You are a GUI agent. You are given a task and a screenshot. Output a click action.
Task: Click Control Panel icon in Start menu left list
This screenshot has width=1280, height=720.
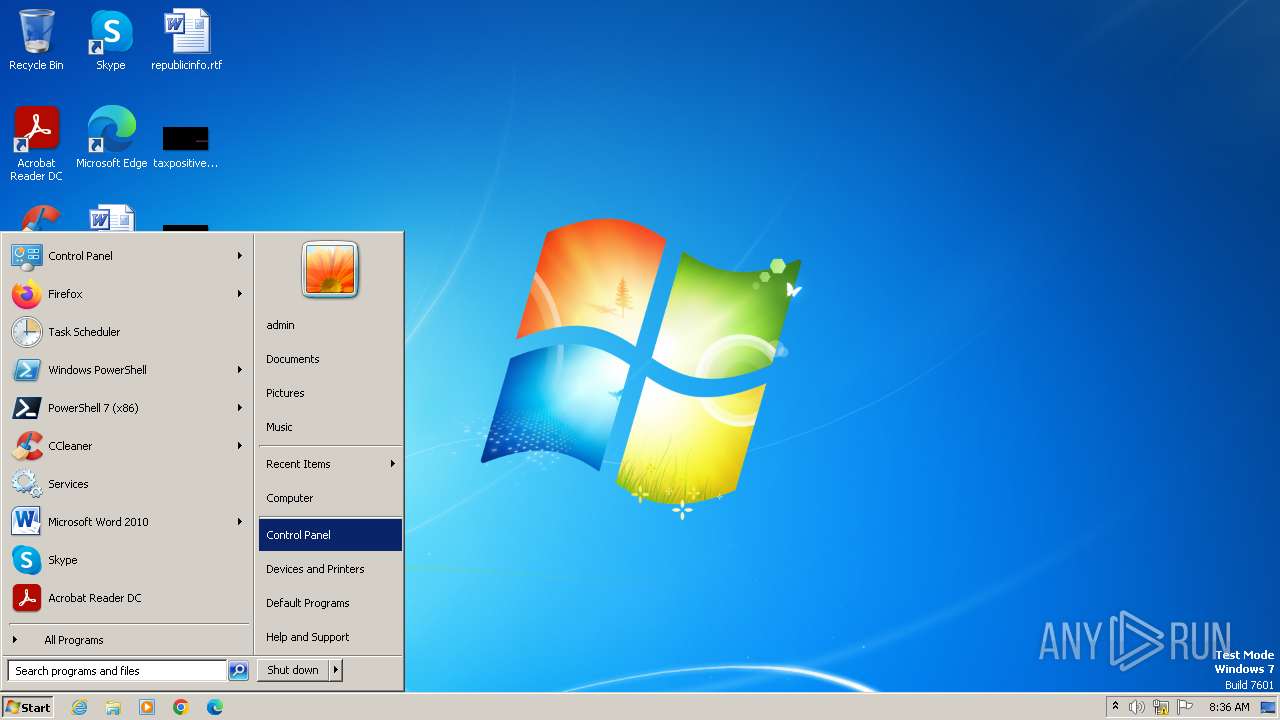(26, 256)
